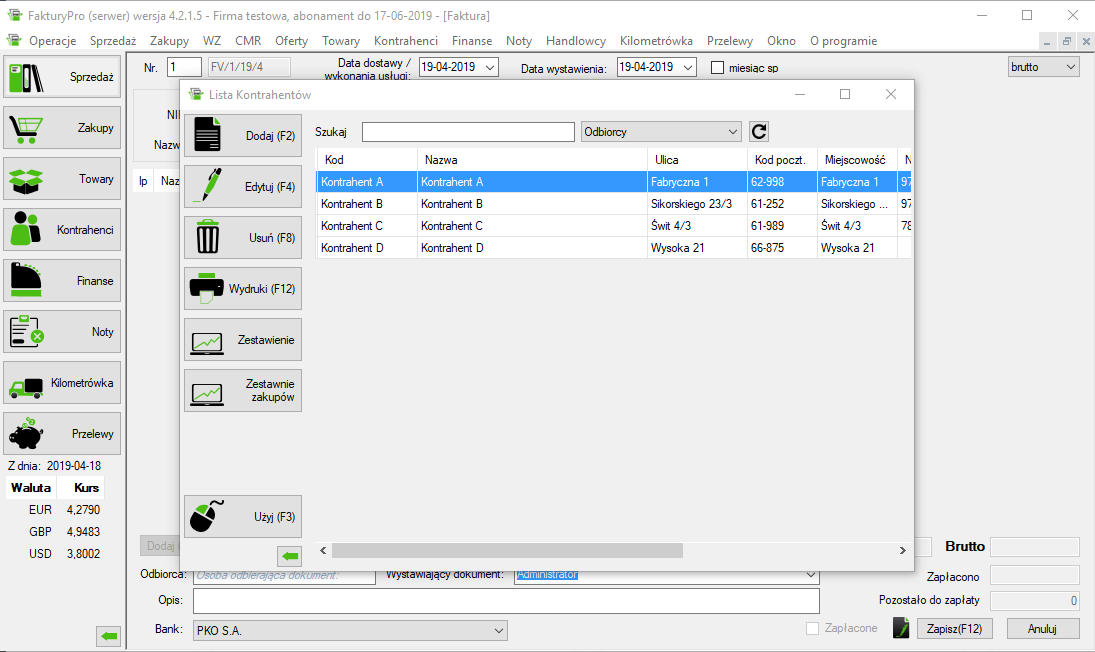Click the Usuń (F8) trash can icon

pyautogui.click(x=207, y=237)
